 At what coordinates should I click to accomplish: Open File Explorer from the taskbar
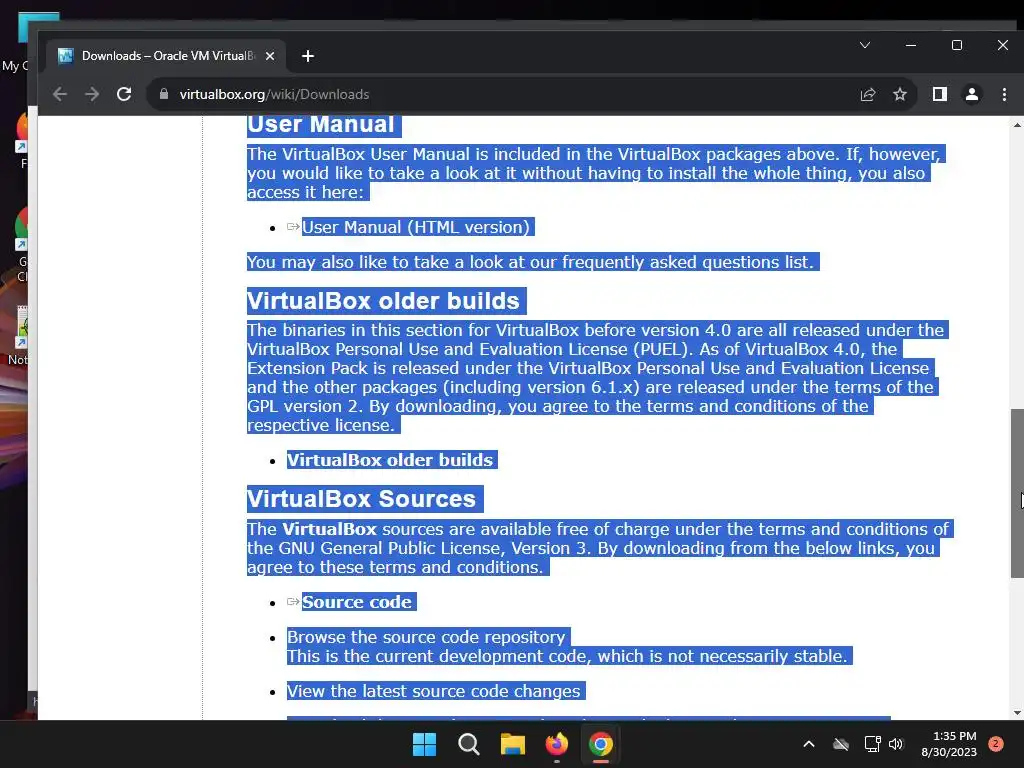[513, 744]
